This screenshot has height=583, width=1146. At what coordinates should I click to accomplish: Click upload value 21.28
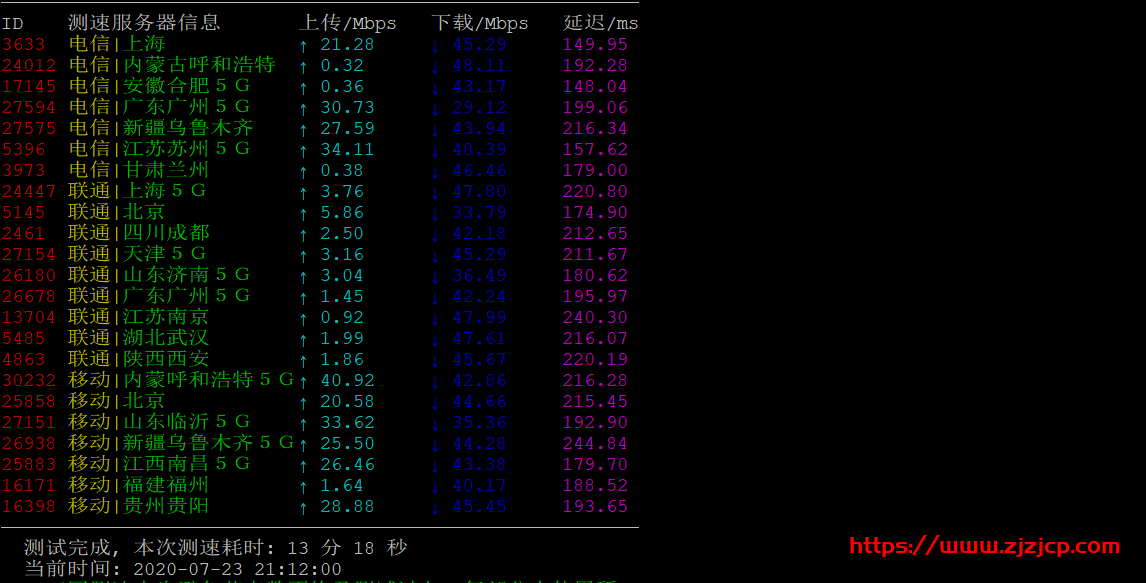(x=347, y=45)
